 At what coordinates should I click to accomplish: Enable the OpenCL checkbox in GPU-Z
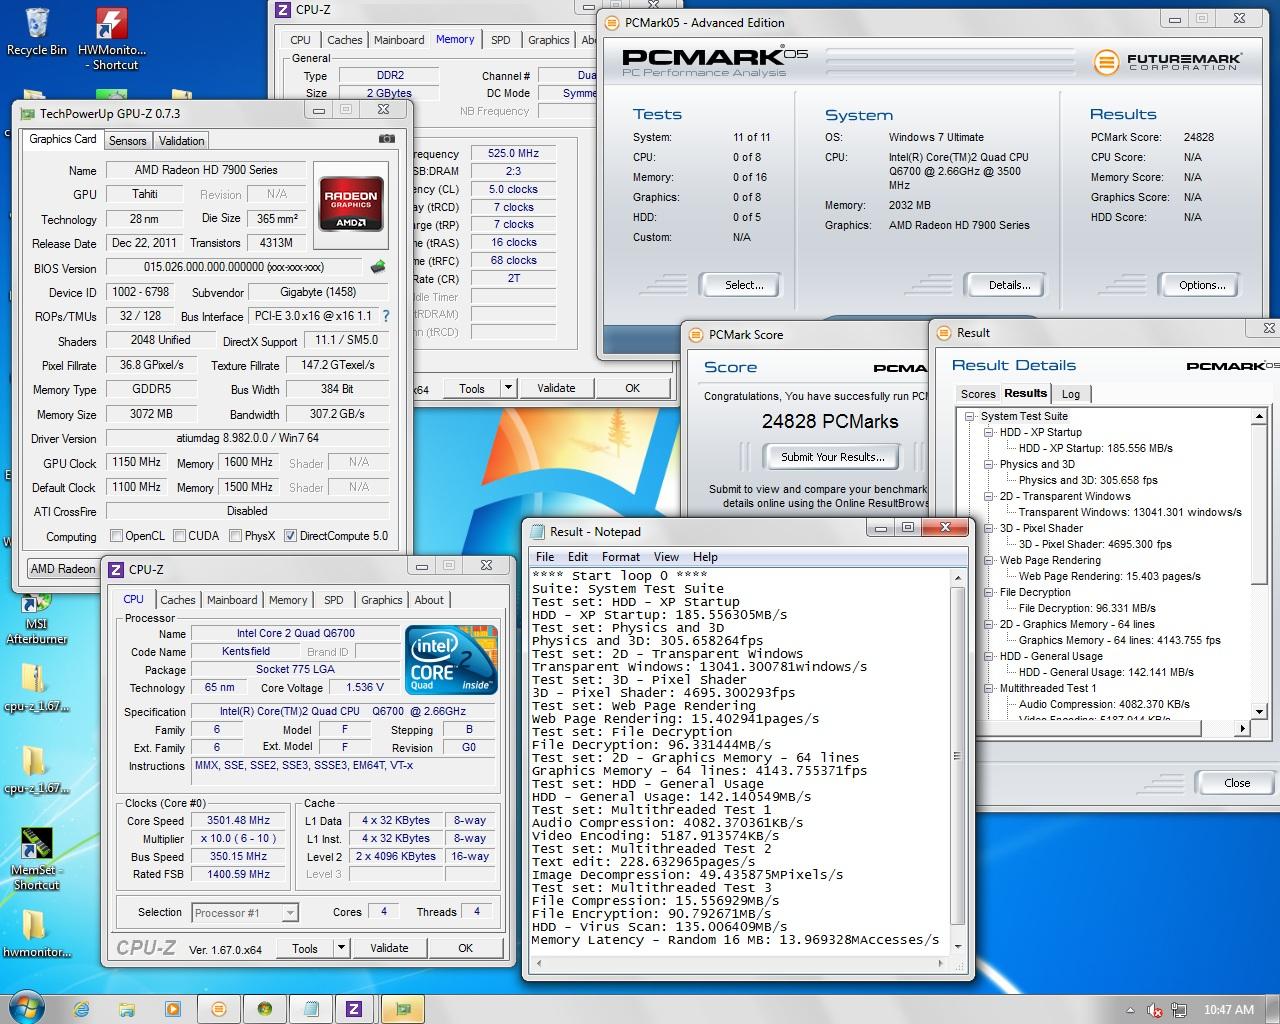[116, 536]
